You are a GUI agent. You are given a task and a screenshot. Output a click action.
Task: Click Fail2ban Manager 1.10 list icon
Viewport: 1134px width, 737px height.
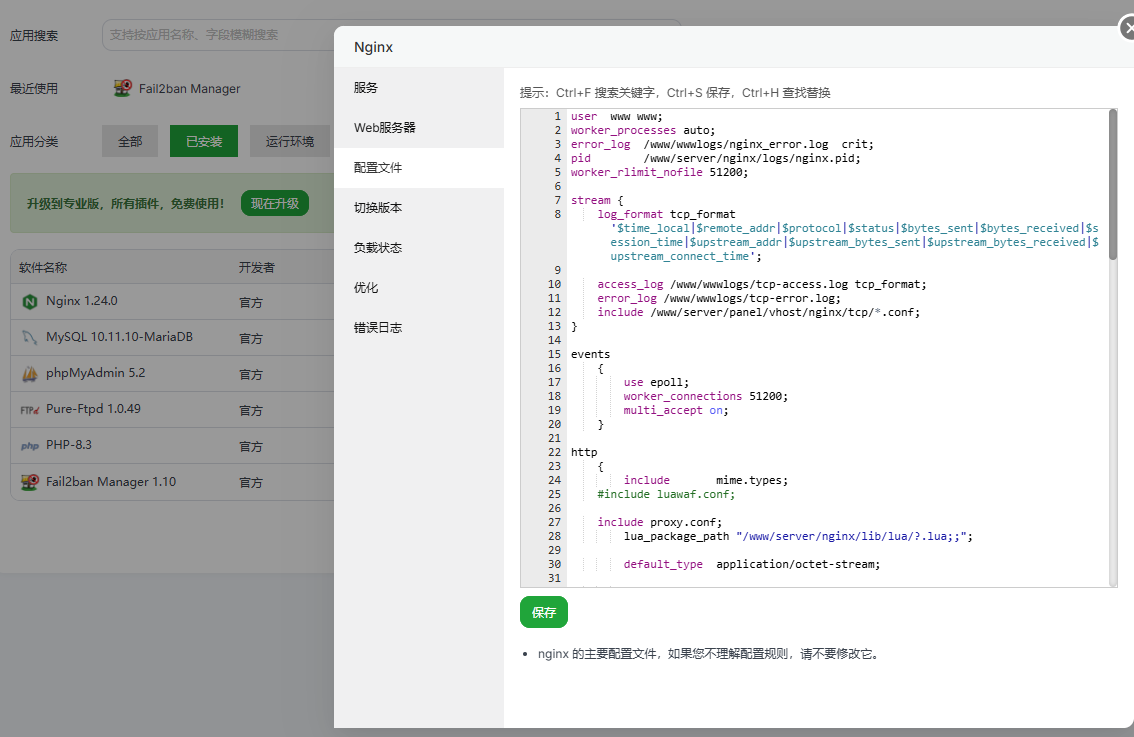coord(29,482)
